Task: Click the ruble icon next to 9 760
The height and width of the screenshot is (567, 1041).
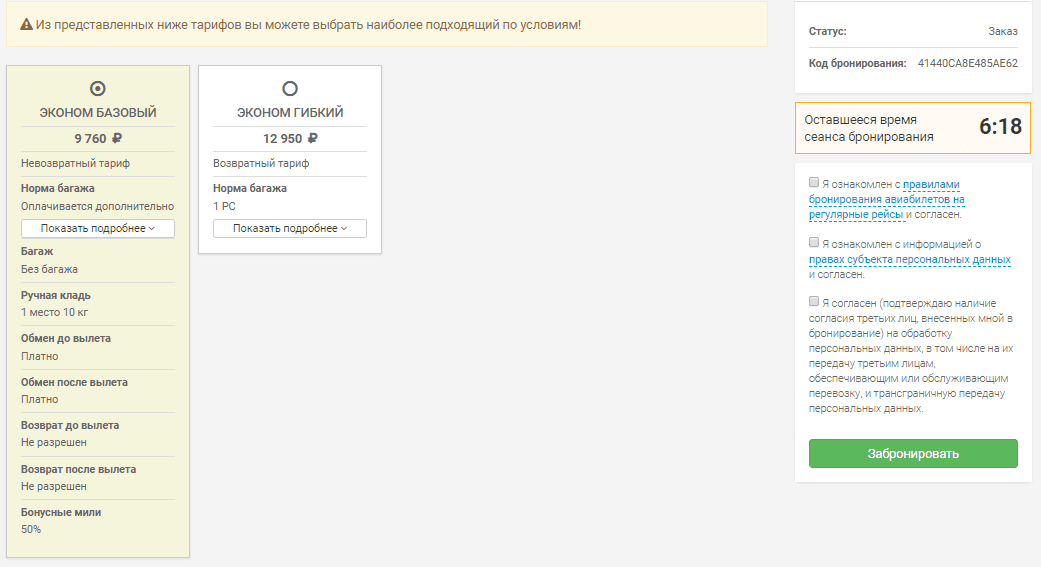Action: pyautogui.click(x=117, y=138)
